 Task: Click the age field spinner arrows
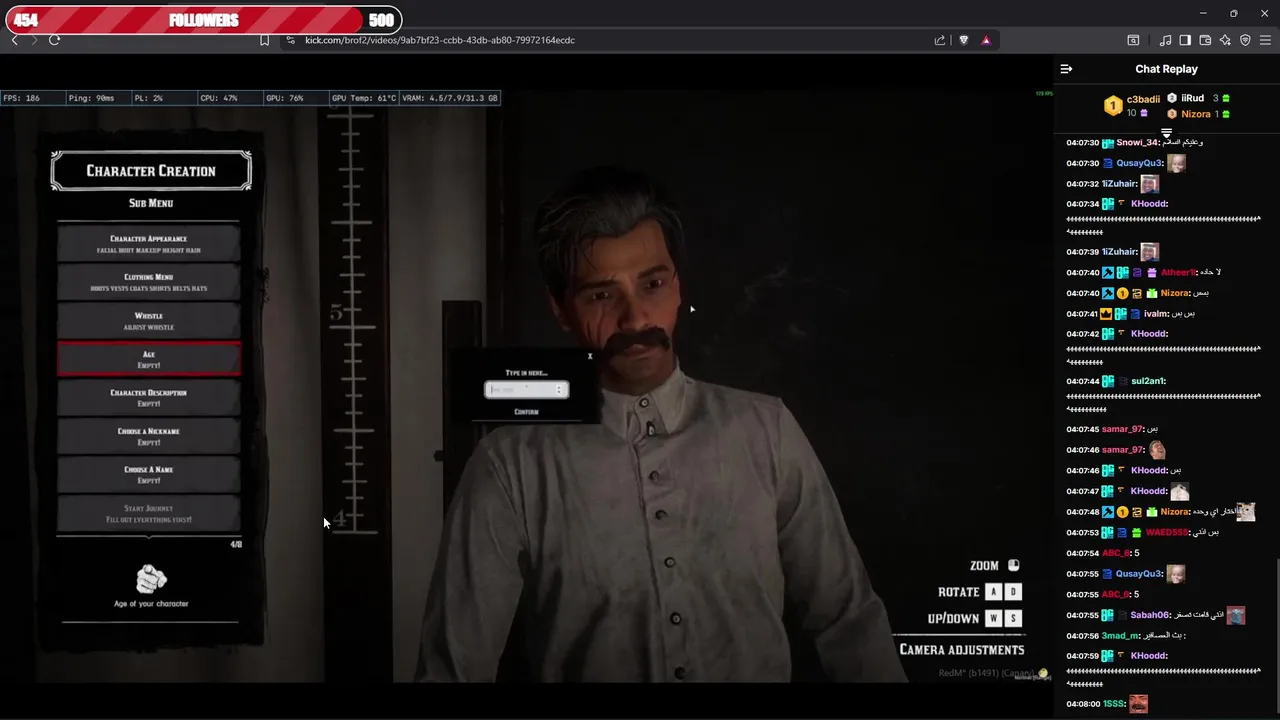pyautogui.click(x=560, y=390)
